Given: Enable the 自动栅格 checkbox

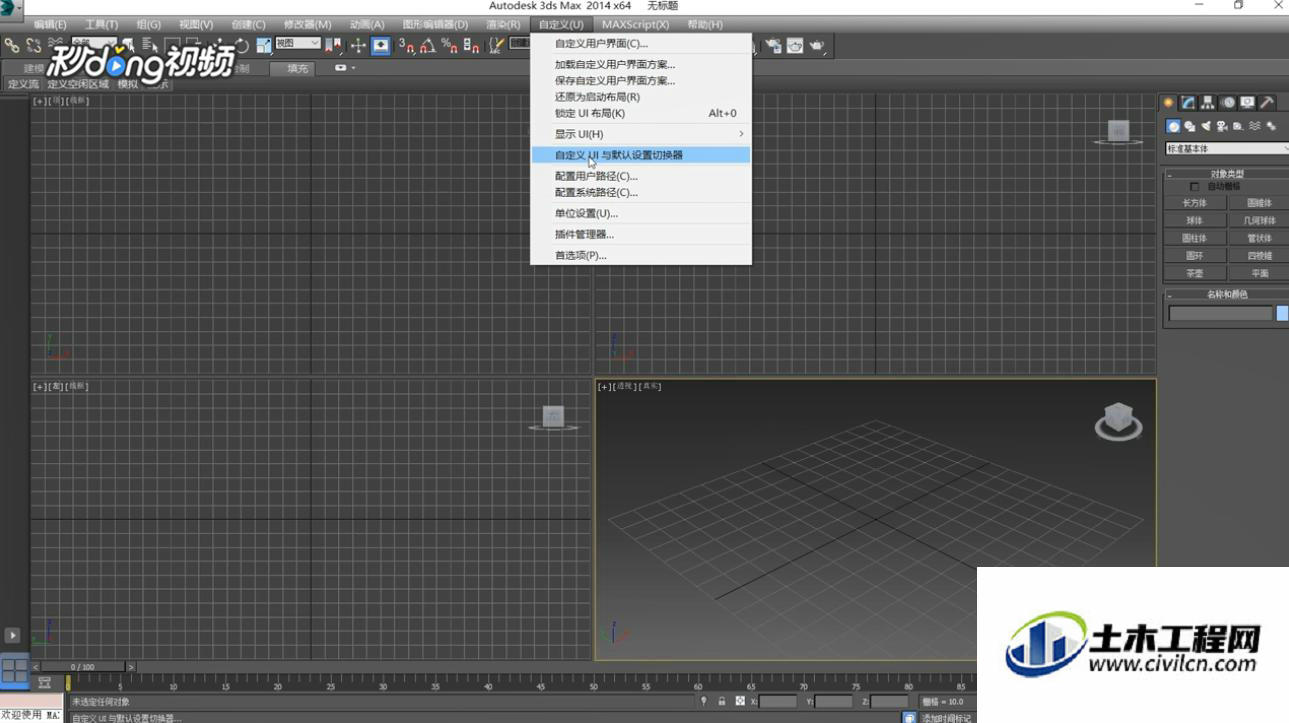Looking at the screenshot, I should 1194,187.
